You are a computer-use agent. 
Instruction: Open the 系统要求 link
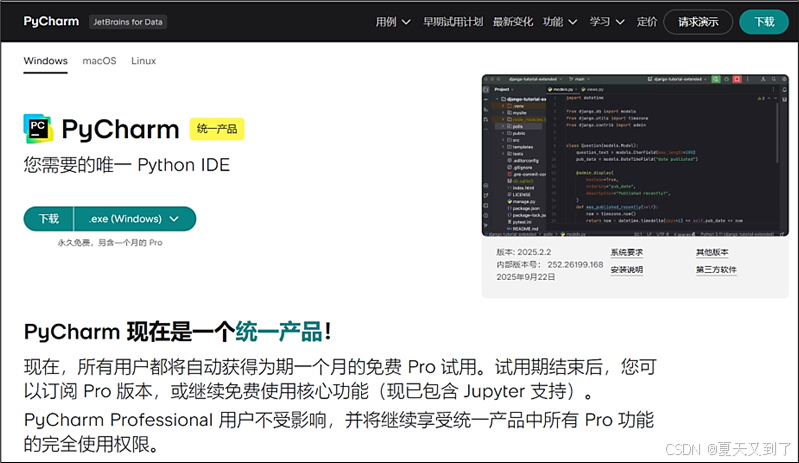627,252
